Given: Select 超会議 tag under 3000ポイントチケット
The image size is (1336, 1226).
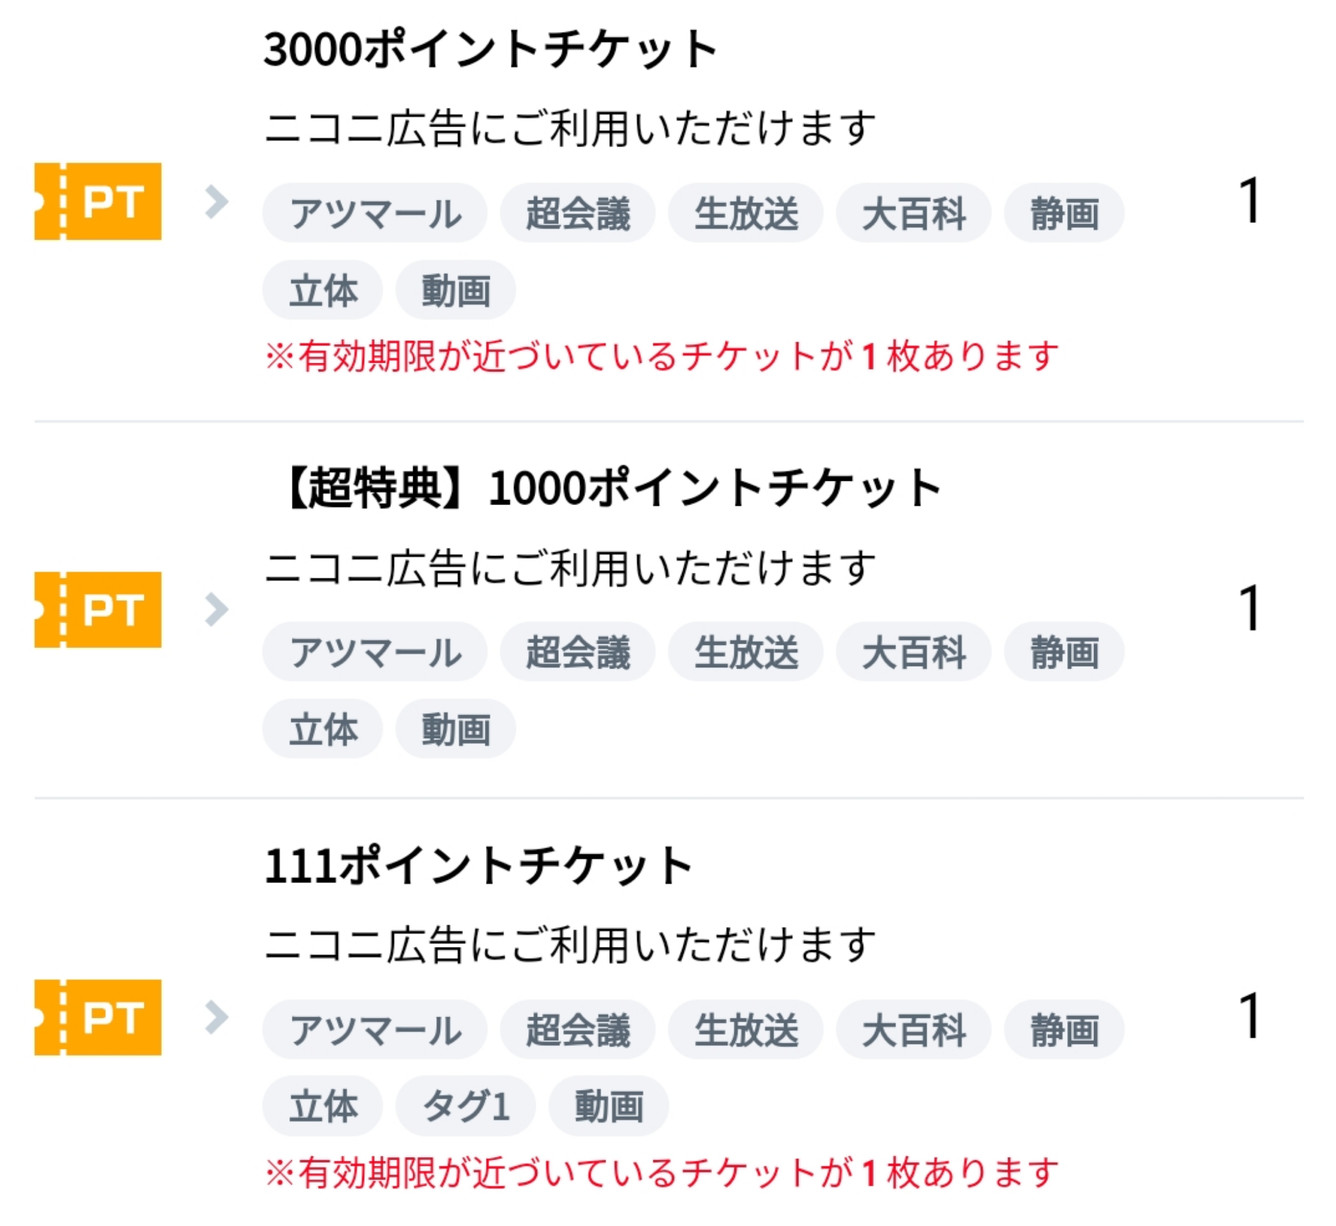Looking at the screenshot, I should pos(578,214).
